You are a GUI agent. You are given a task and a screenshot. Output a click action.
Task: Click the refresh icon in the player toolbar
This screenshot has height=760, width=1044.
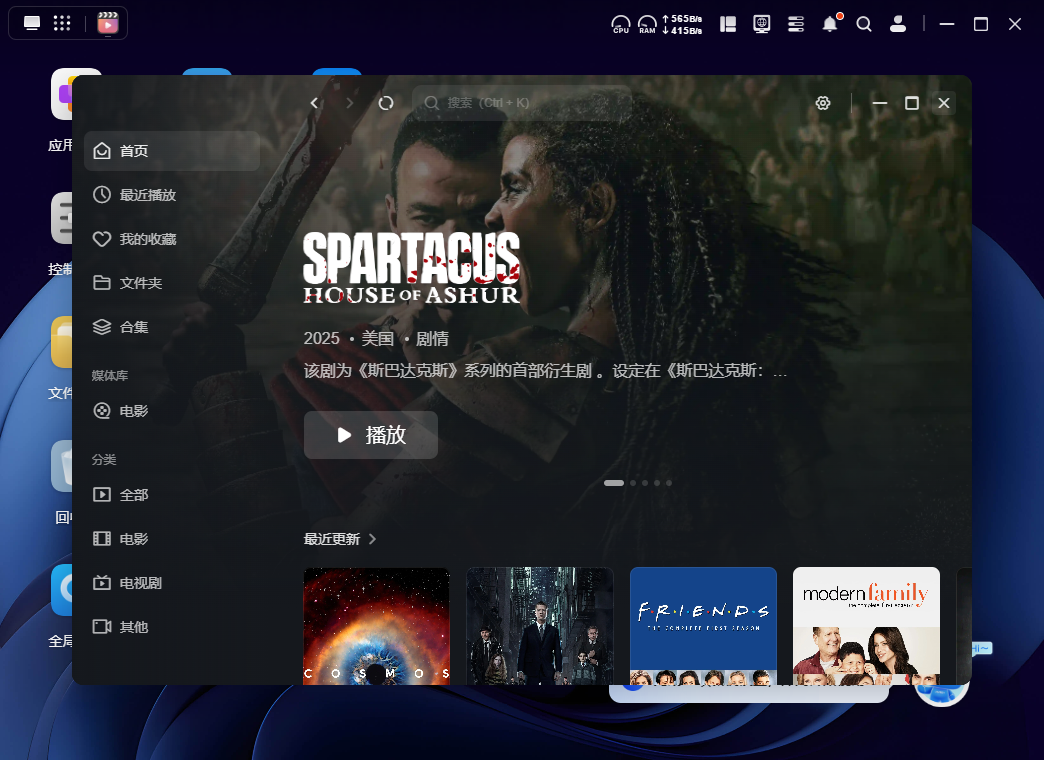click(x=386, y=103)
